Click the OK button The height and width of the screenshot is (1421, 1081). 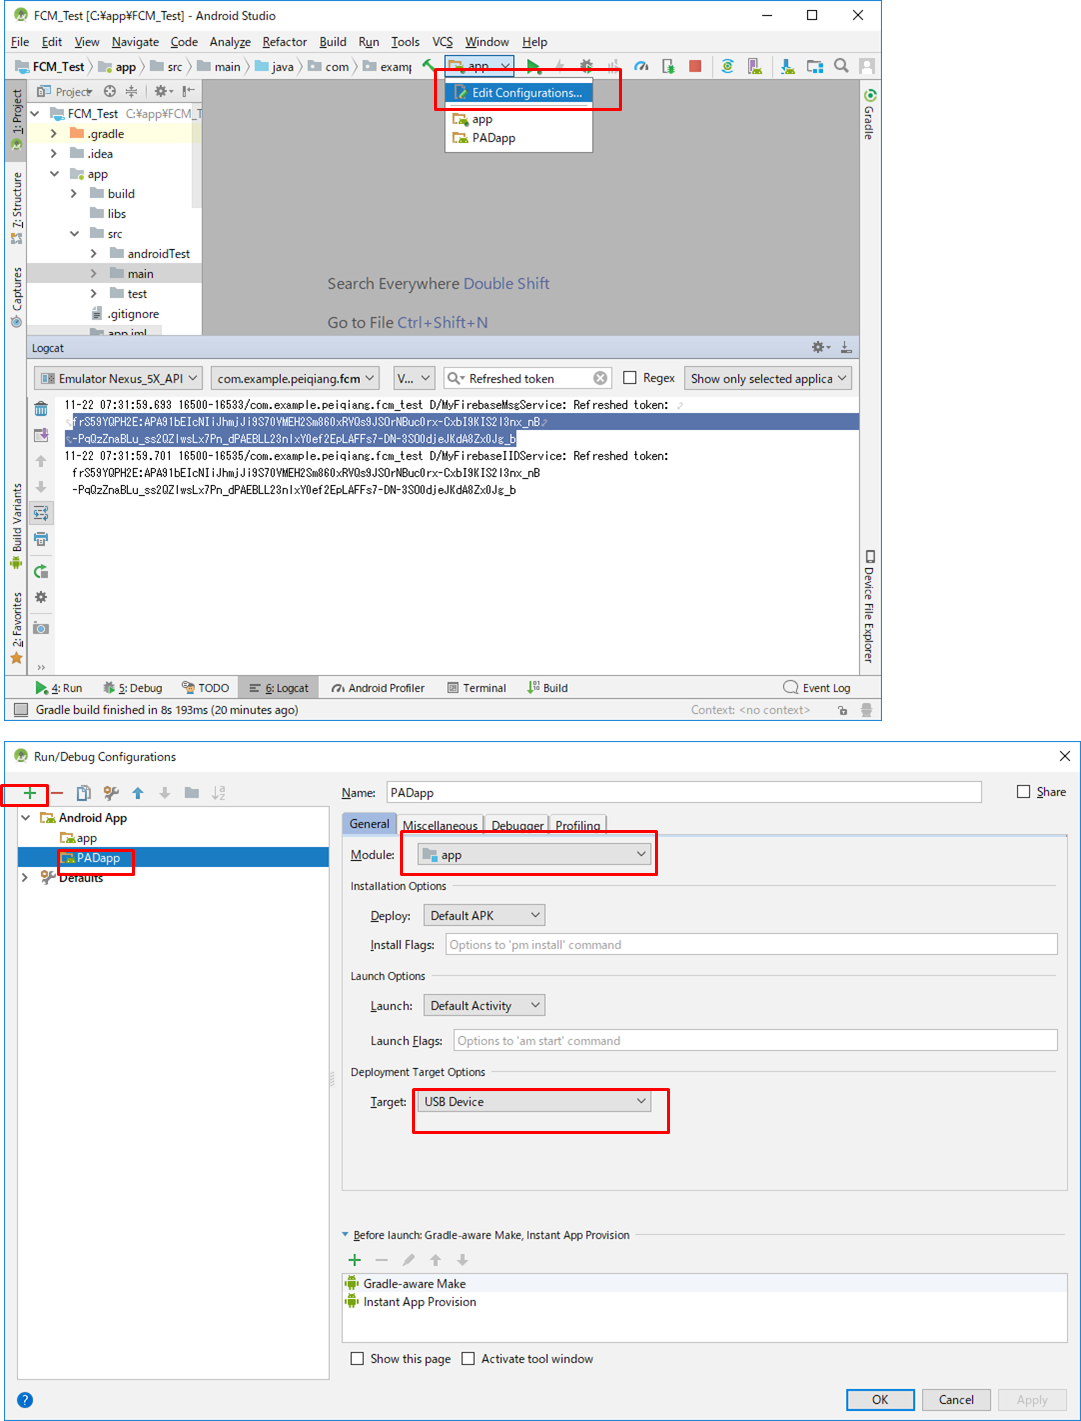[x=880, y=1400]
